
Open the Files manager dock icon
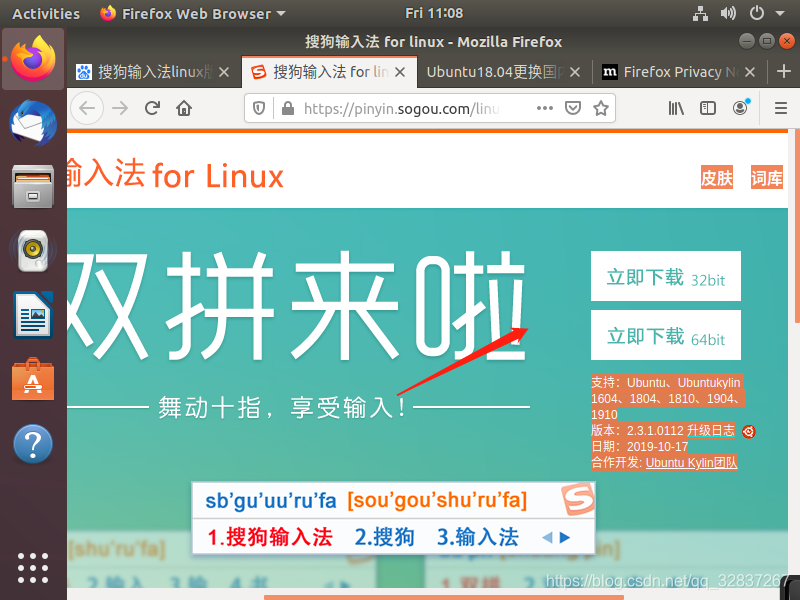[x=33, y=187]
